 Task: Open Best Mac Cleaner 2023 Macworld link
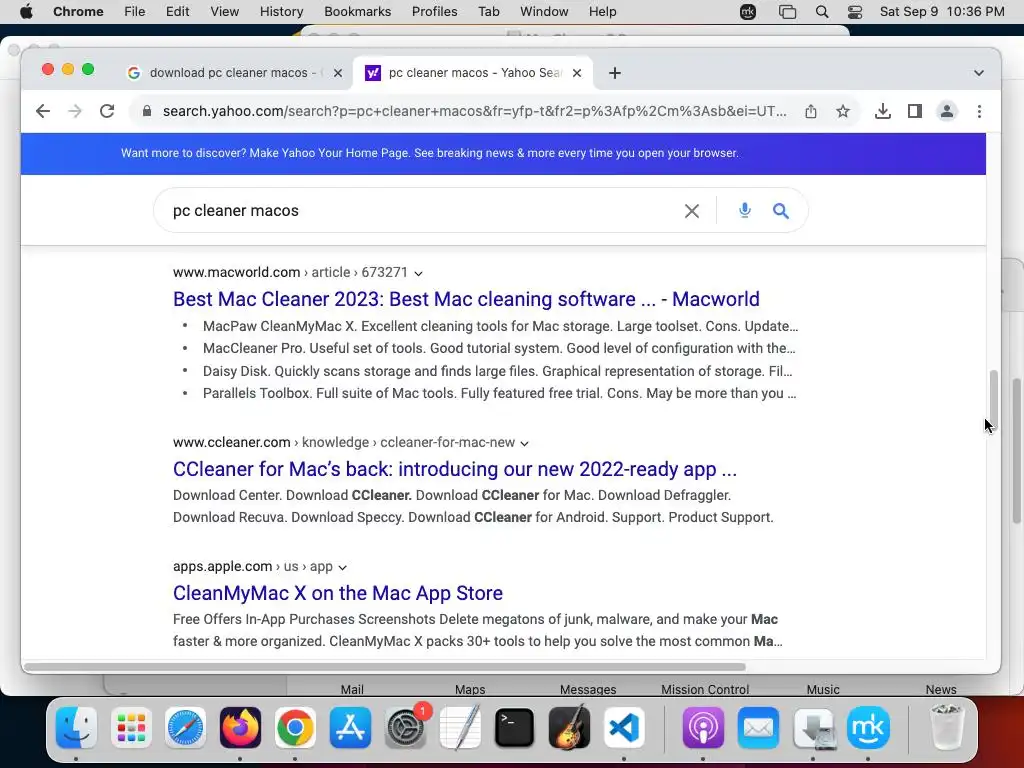click(466, 299)
